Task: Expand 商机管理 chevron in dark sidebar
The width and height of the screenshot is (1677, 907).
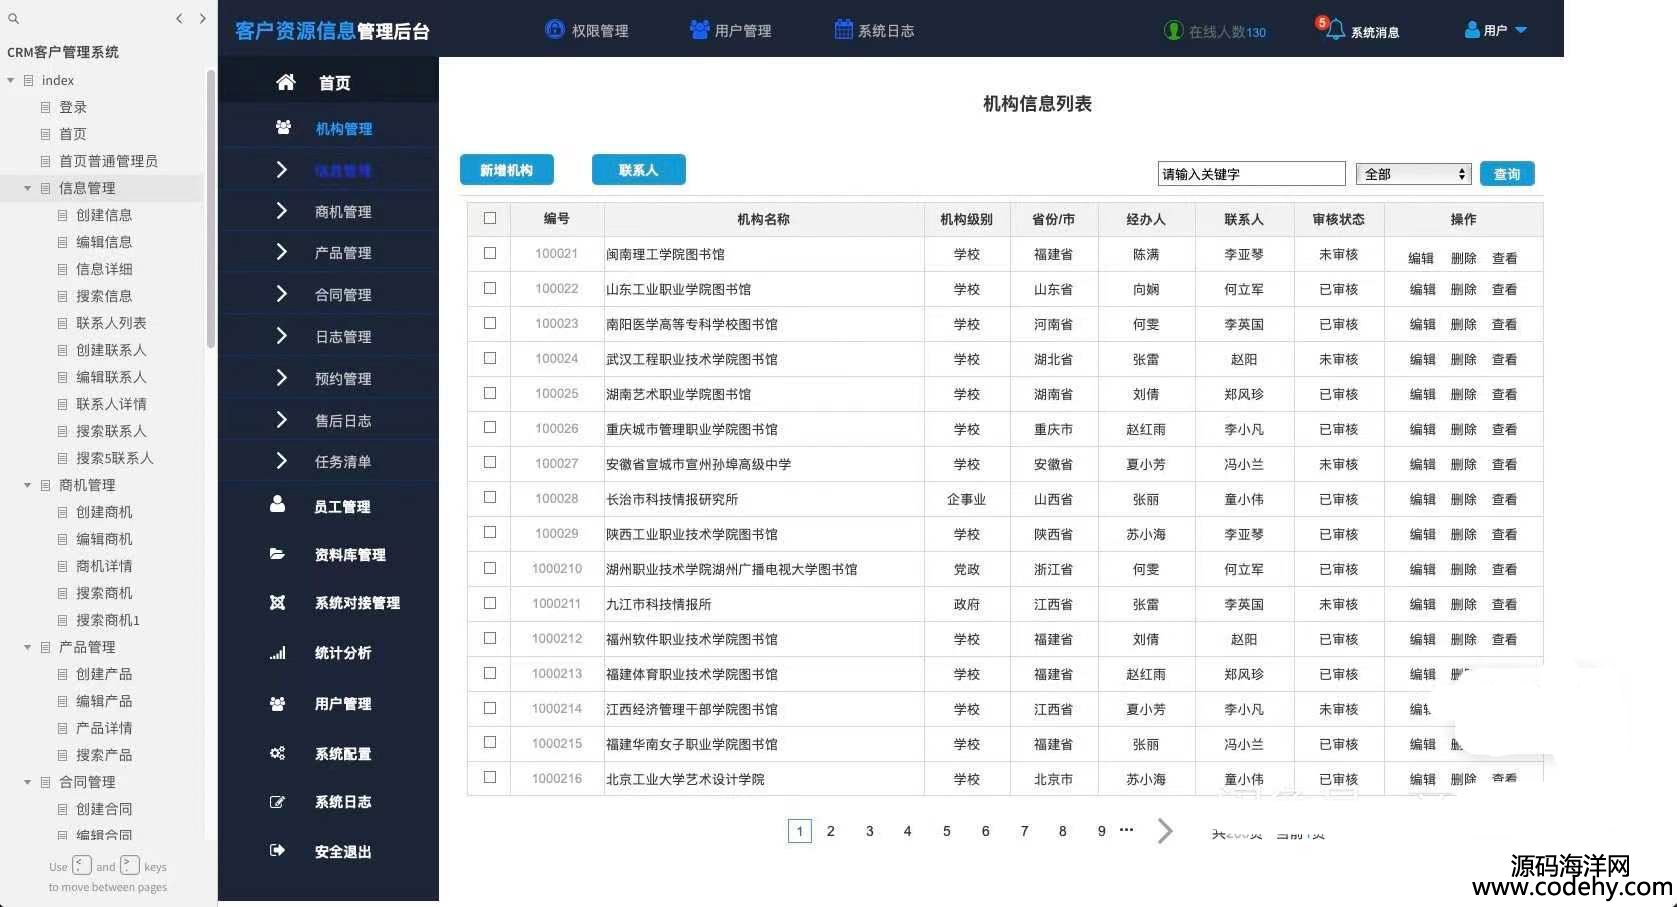Action: (281, 210)
